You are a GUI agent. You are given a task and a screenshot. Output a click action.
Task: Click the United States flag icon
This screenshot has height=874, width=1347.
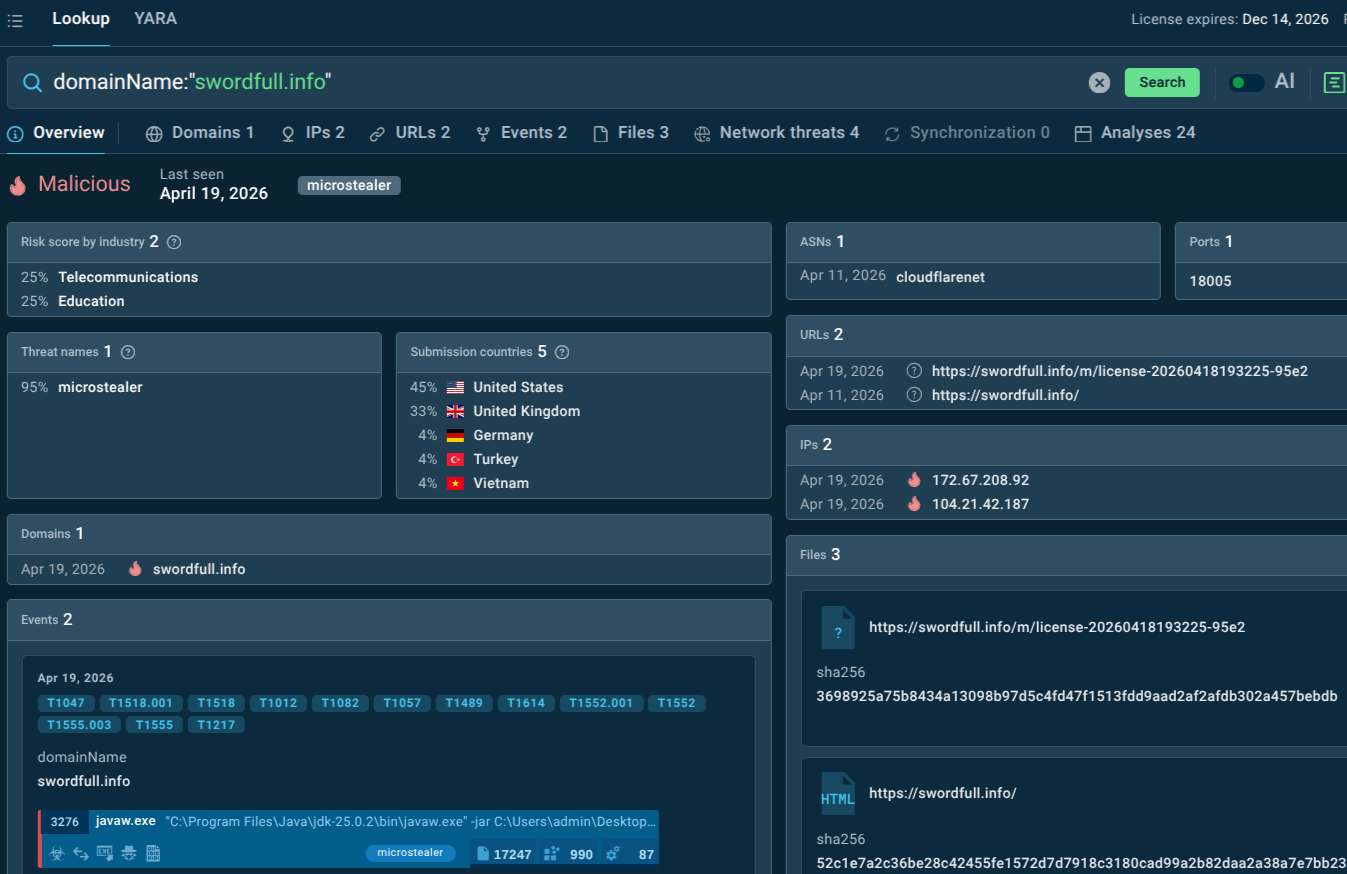[456, 387]
